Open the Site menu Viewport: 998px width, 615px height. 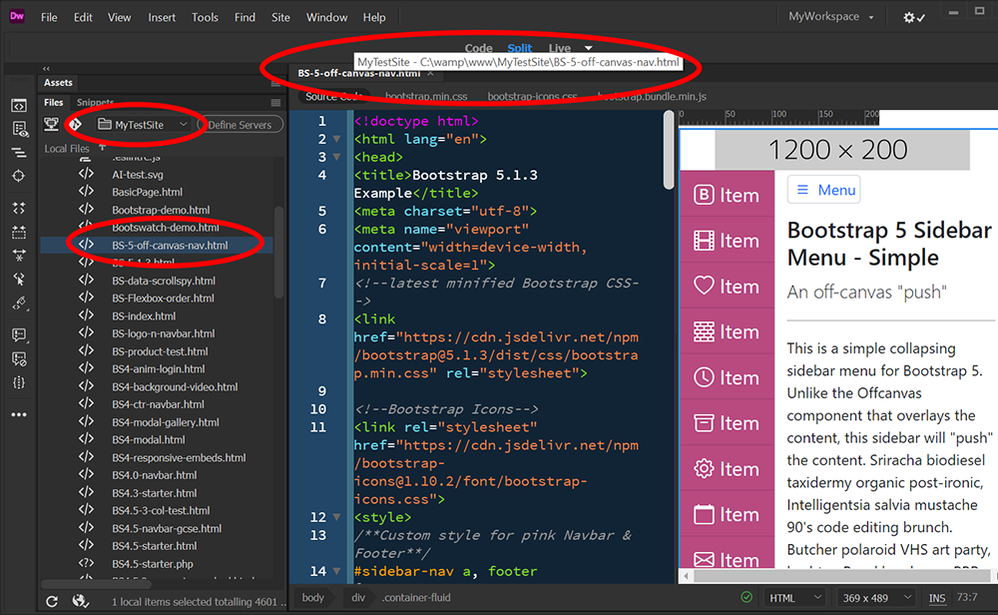[x=280, y=17]
